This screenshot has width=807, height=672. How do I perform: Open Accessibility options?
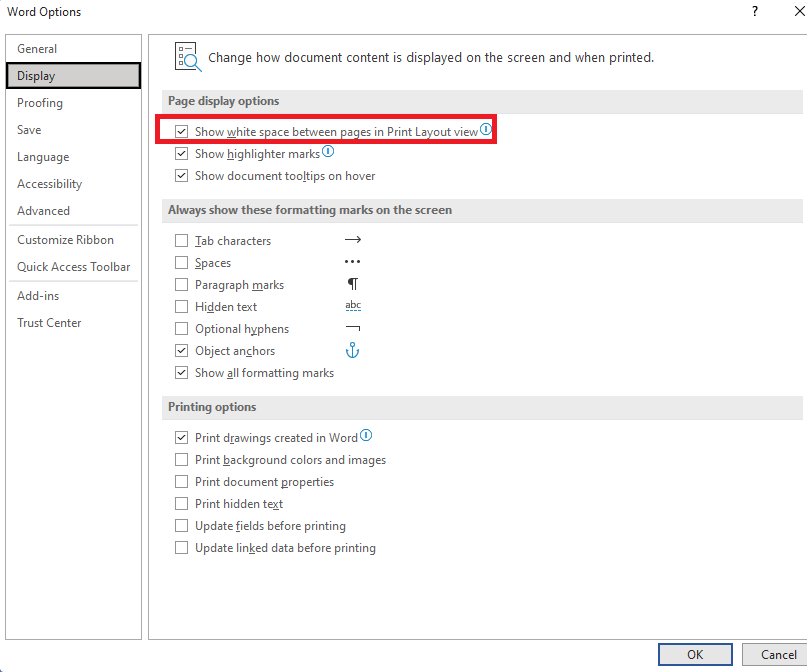click(74, 184)
